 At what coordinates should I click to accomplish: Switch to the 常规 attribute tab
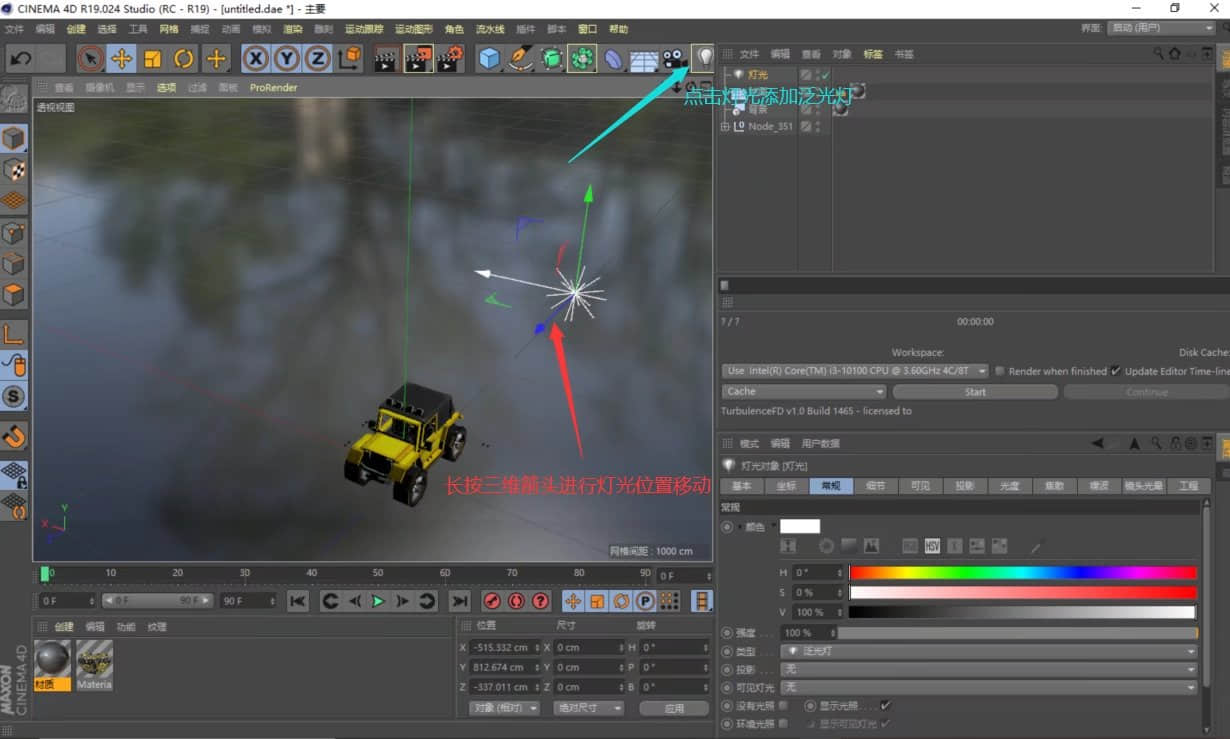tap(831, 486)
